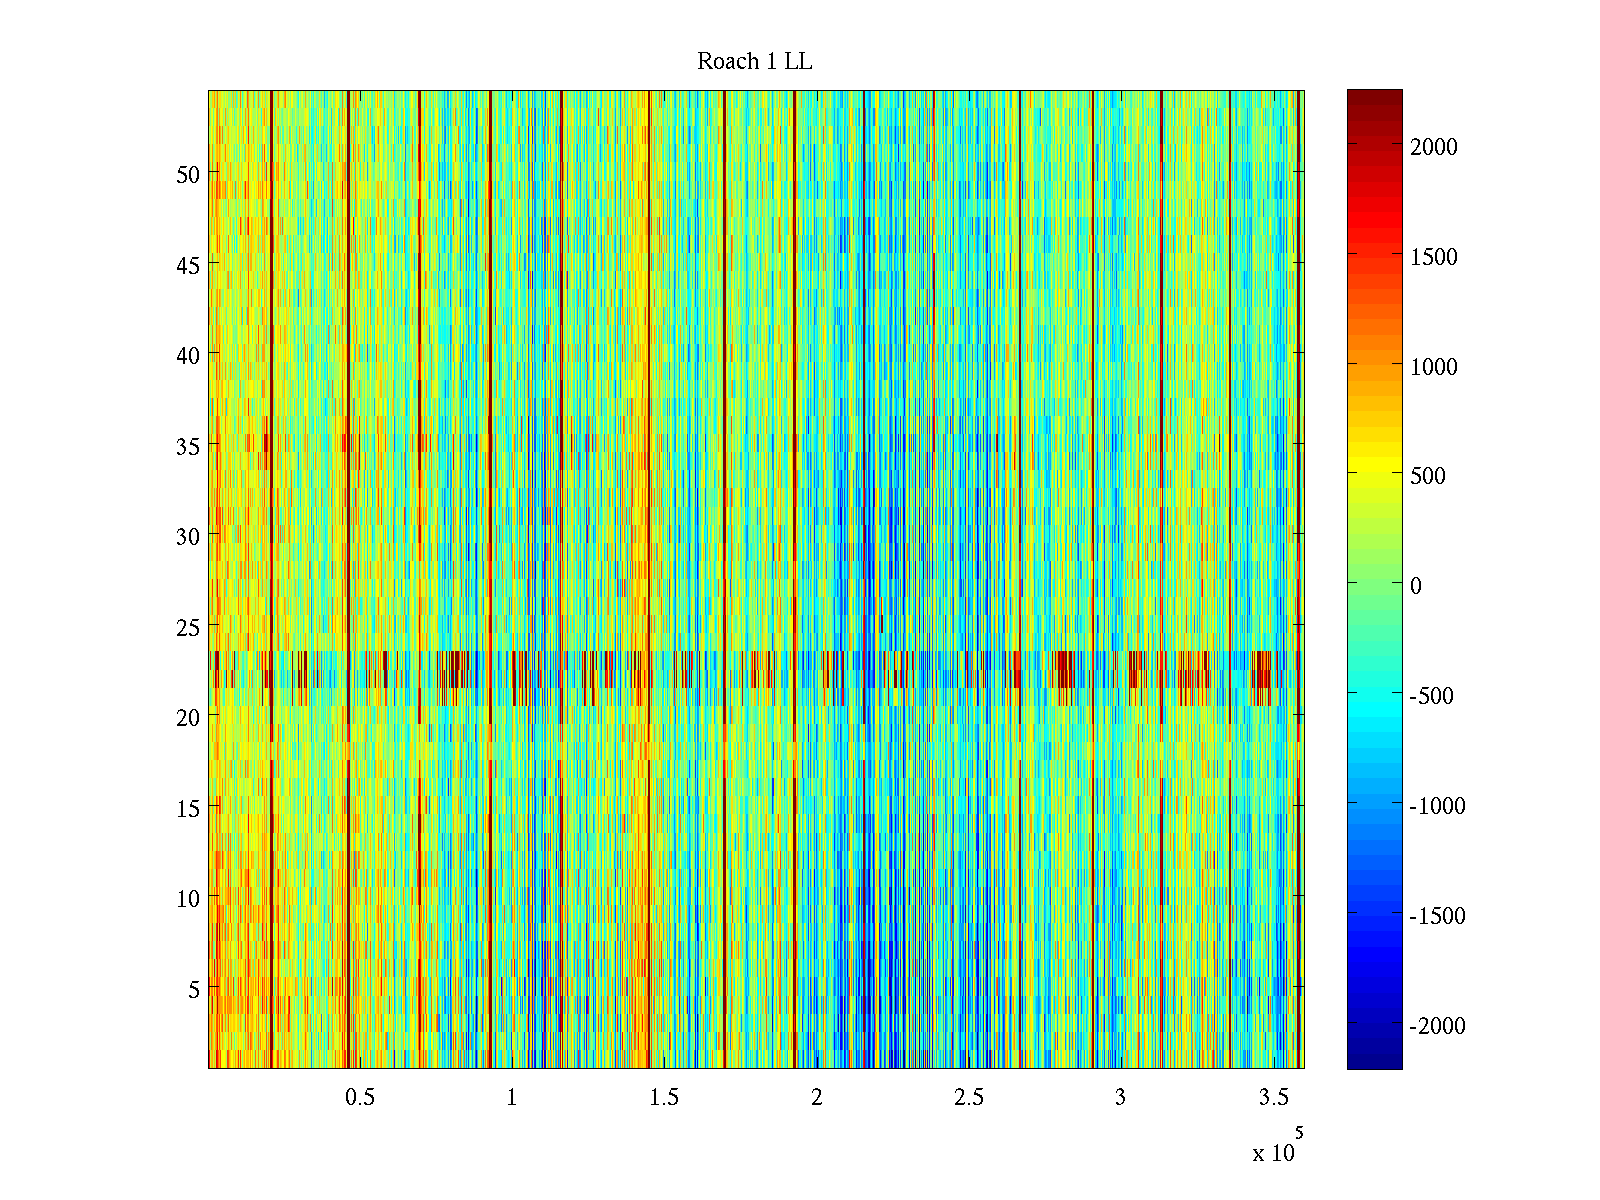Click the y-axis tick label 20
This screenshot has width=1600, height=1200.
pyautogui.click(x=188, y=717)
